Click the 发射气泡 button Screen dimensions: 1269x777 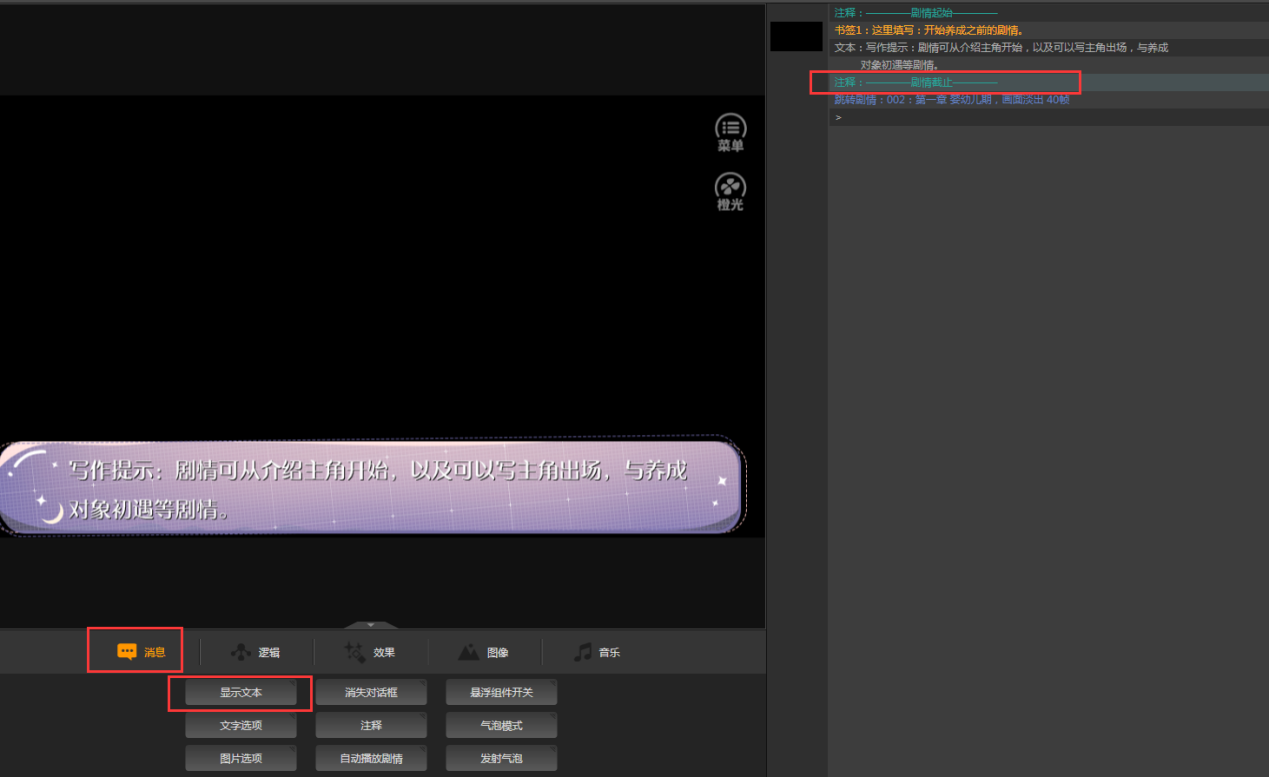501,759
